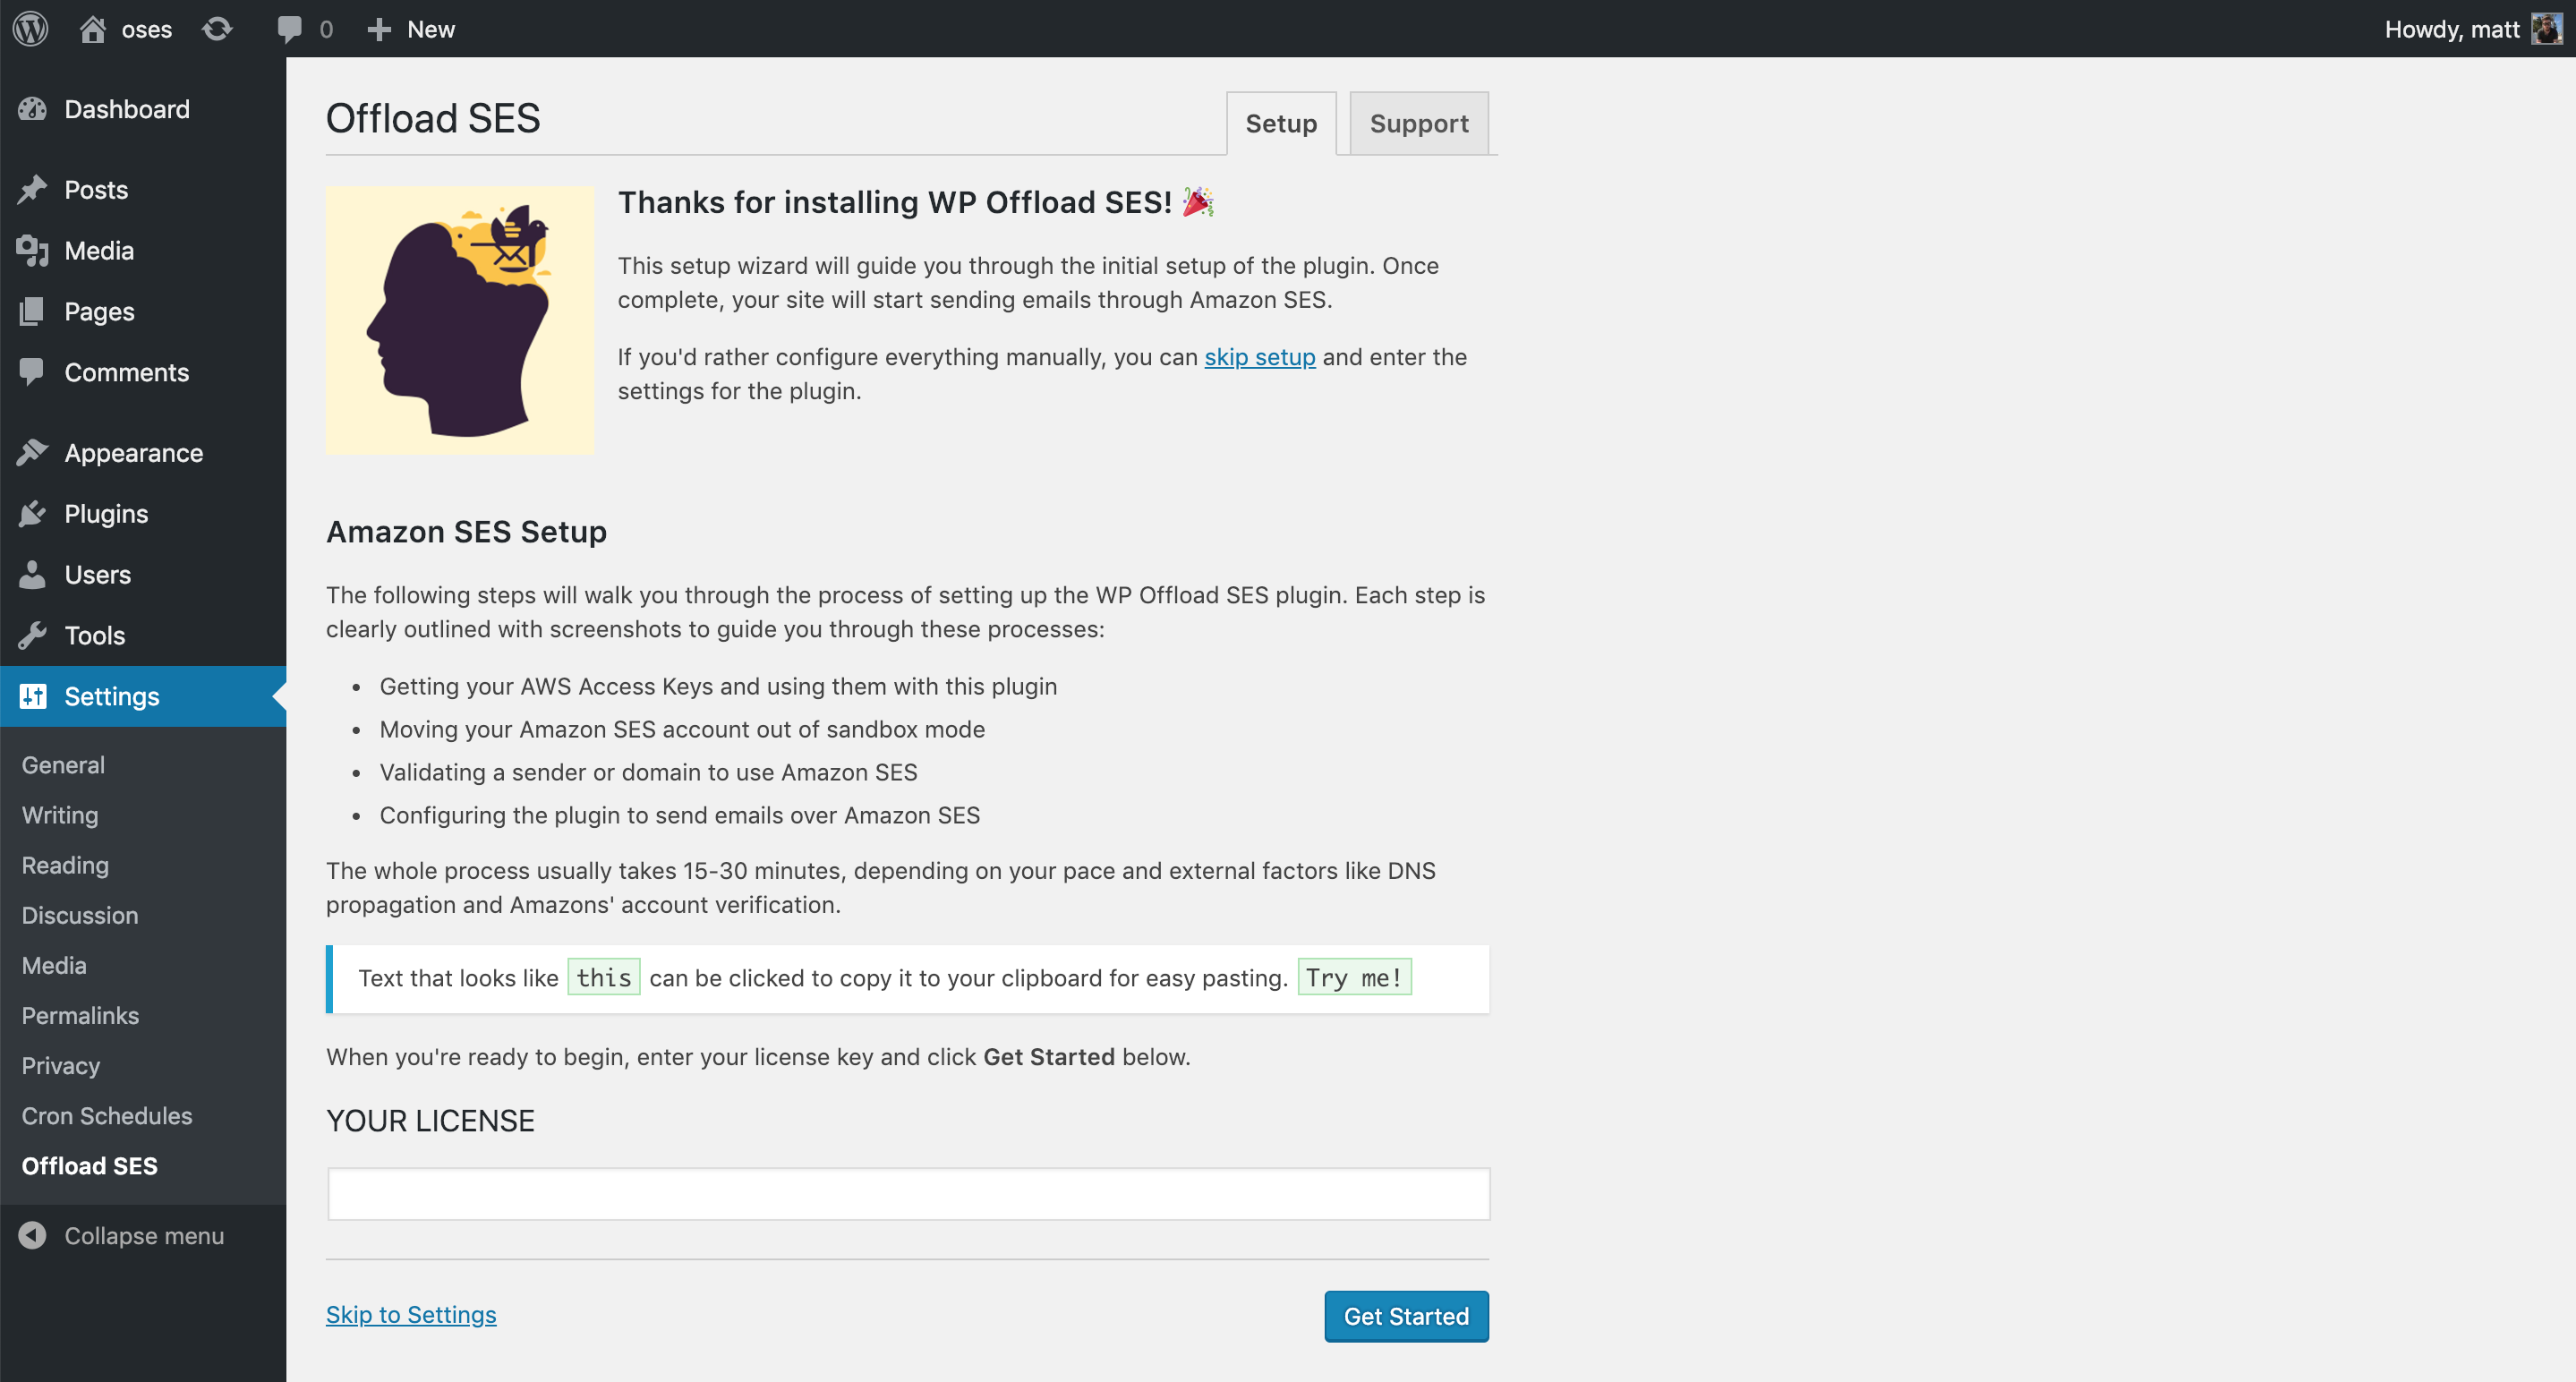Click the Get Started button
The image size is (2576, 1382).
(x=1406, y=1316)
